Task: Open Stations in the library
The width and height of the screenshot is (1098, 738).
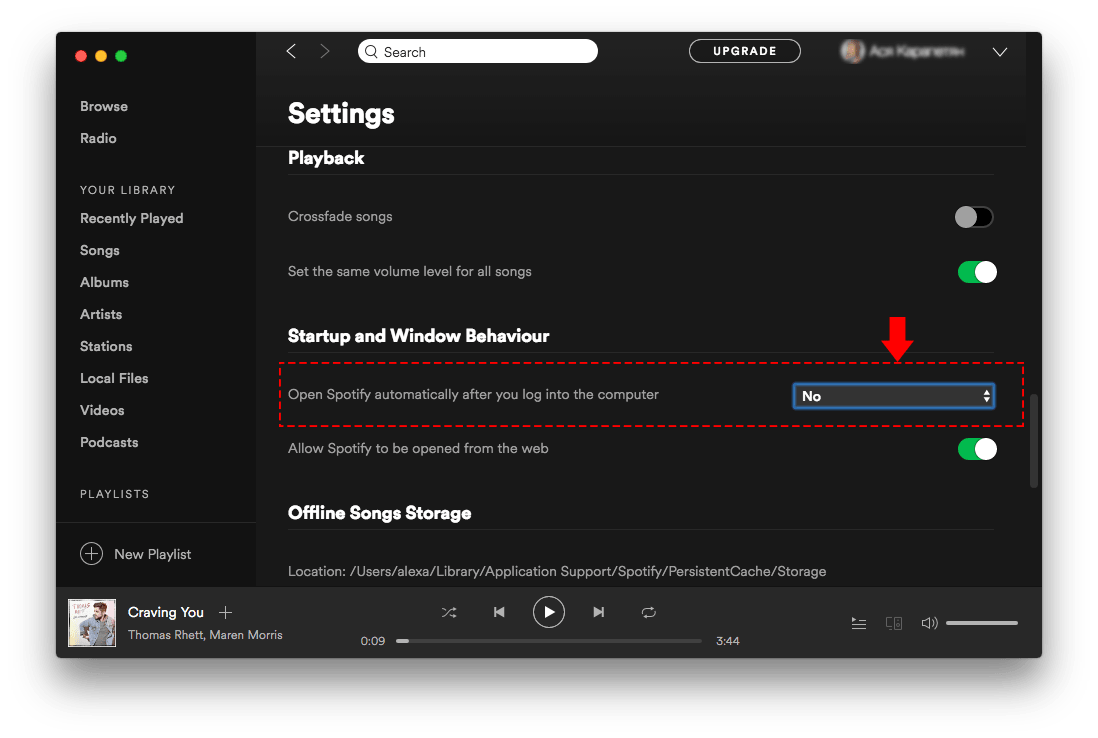Action: (x=106, y=347)
